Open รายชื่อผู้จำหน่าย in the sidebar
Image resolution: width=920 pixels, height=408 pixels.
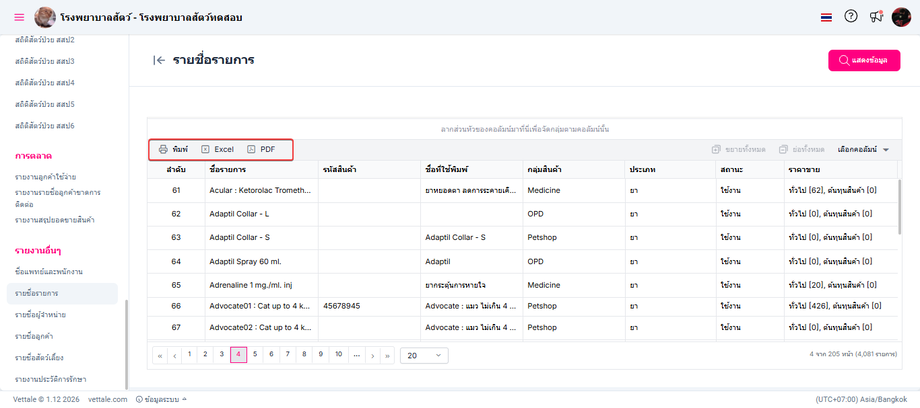[41, 315]
